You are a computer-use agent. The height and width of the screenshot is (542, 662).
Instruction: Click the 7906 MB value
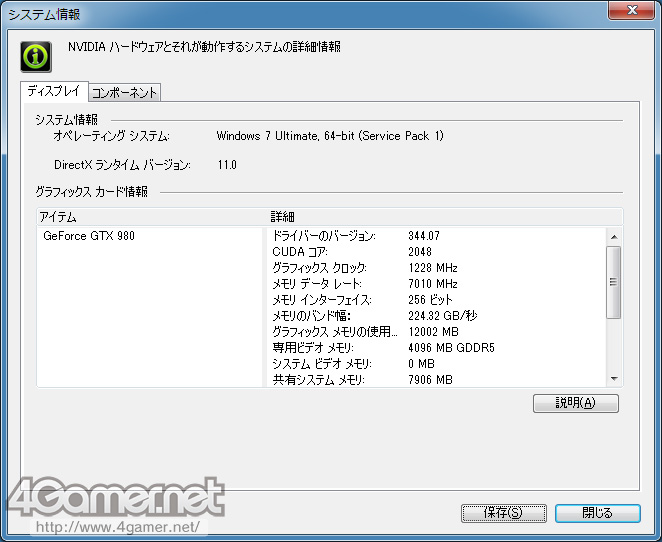click(x=430, y=380)
